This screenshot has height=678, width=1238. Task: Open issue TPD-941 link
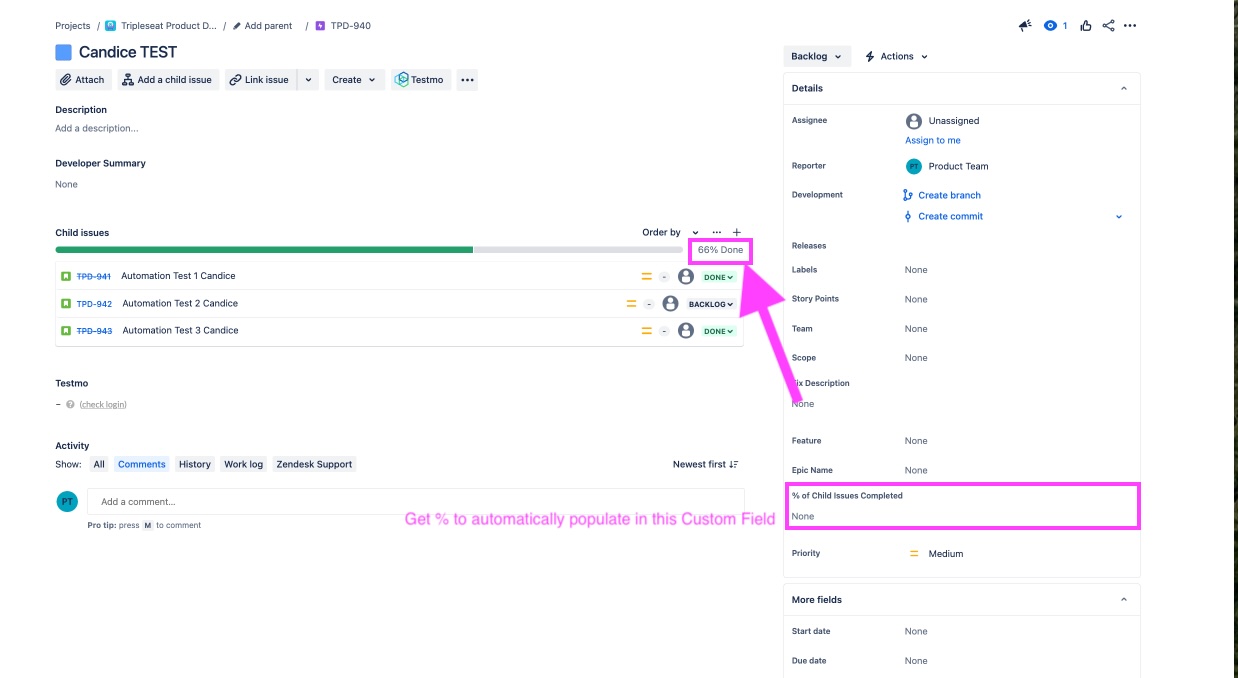94,276
